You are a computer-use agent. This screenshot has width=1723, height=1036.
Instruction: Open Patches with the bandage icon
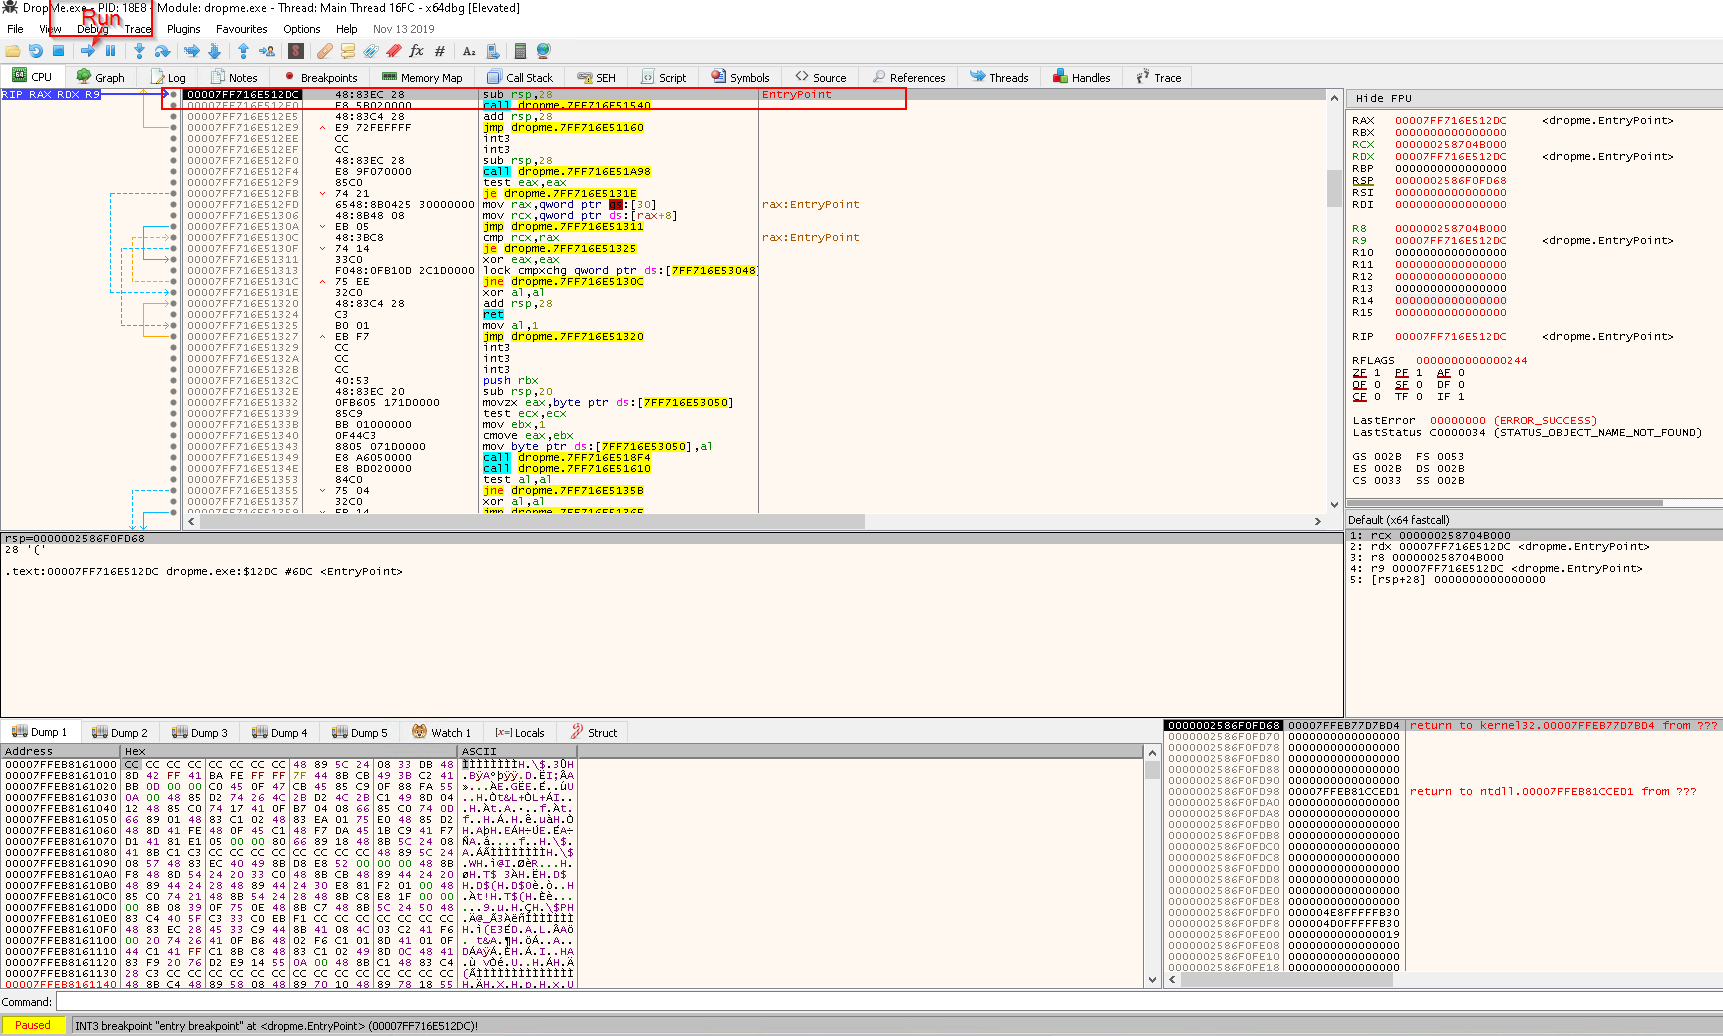(x=325, y=51)
